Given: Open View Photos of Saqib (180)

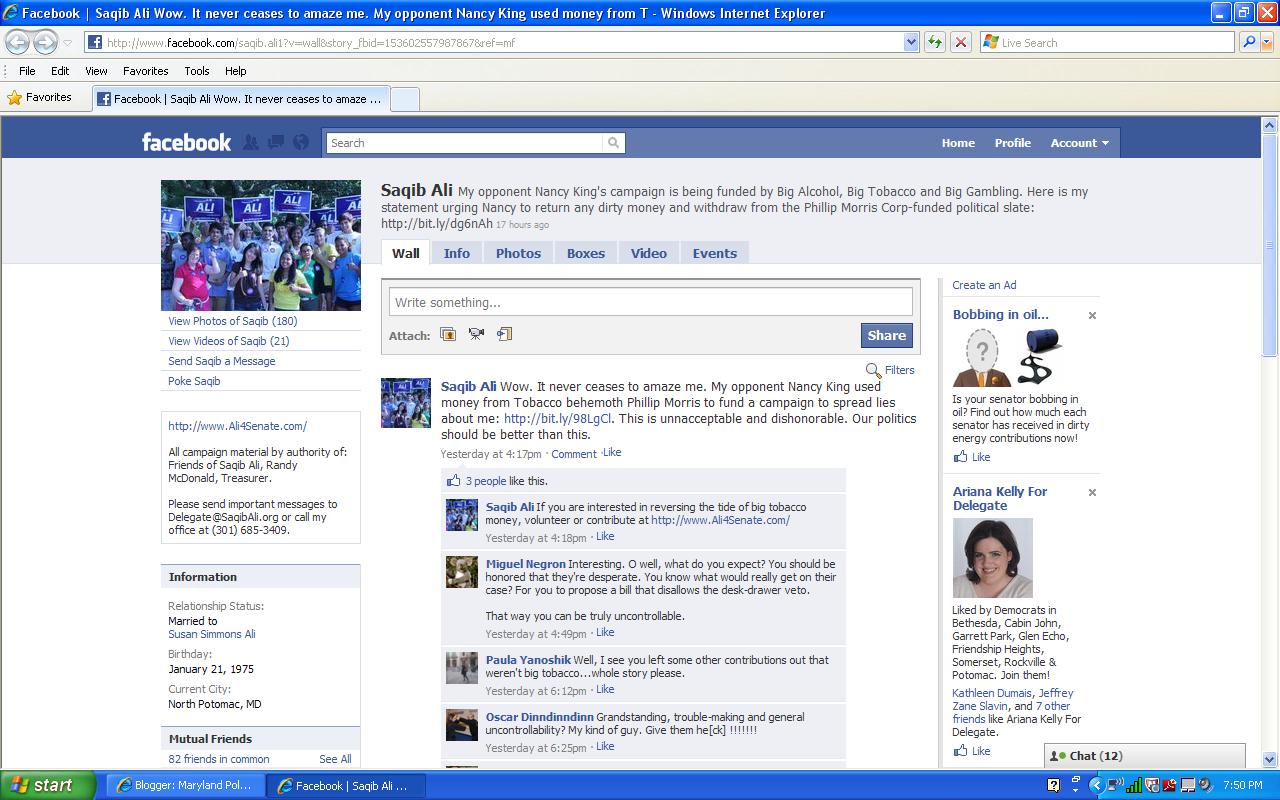Looking at the screenshot, I should (x=233, y=321).
